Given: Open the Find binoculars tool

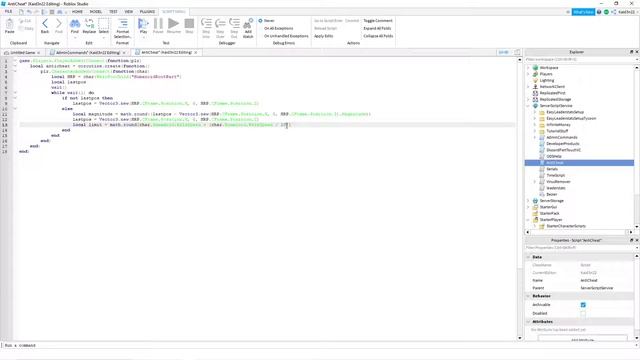Looking at the screenshot, I should tap(75, 25).
